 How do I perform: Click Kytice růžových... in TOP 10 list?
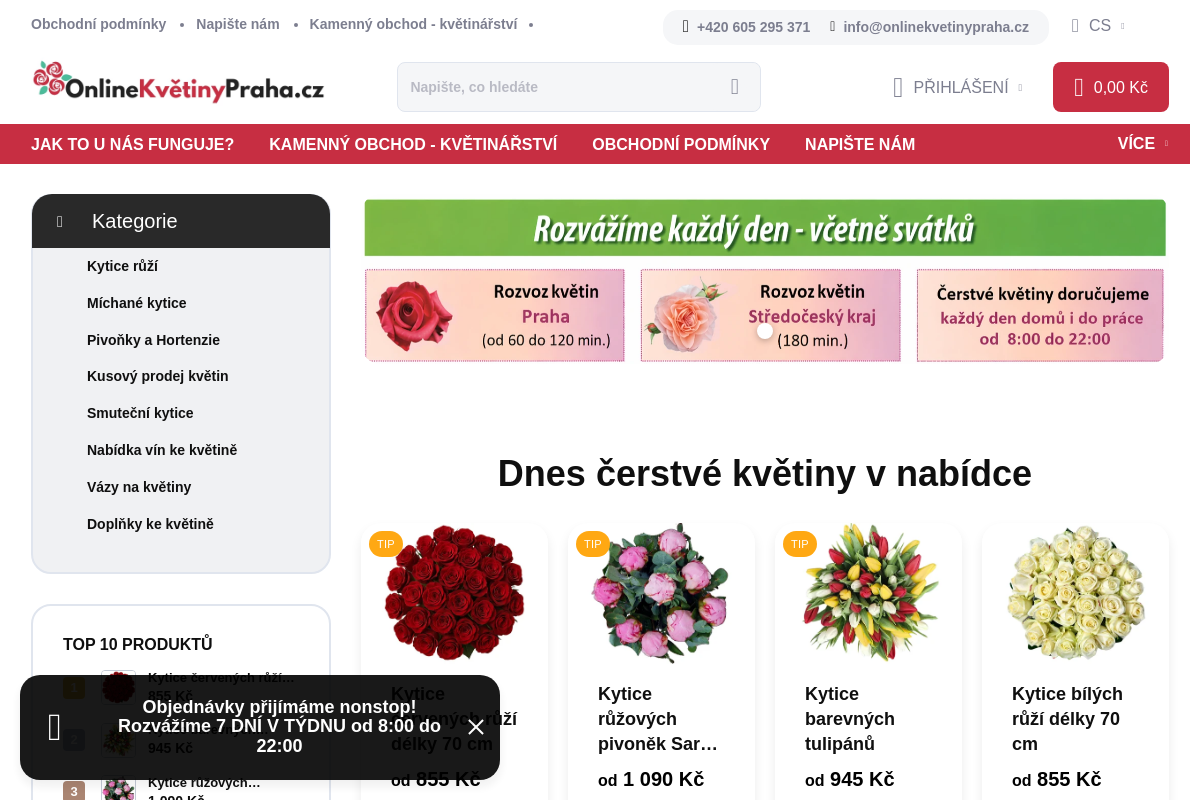204,782
